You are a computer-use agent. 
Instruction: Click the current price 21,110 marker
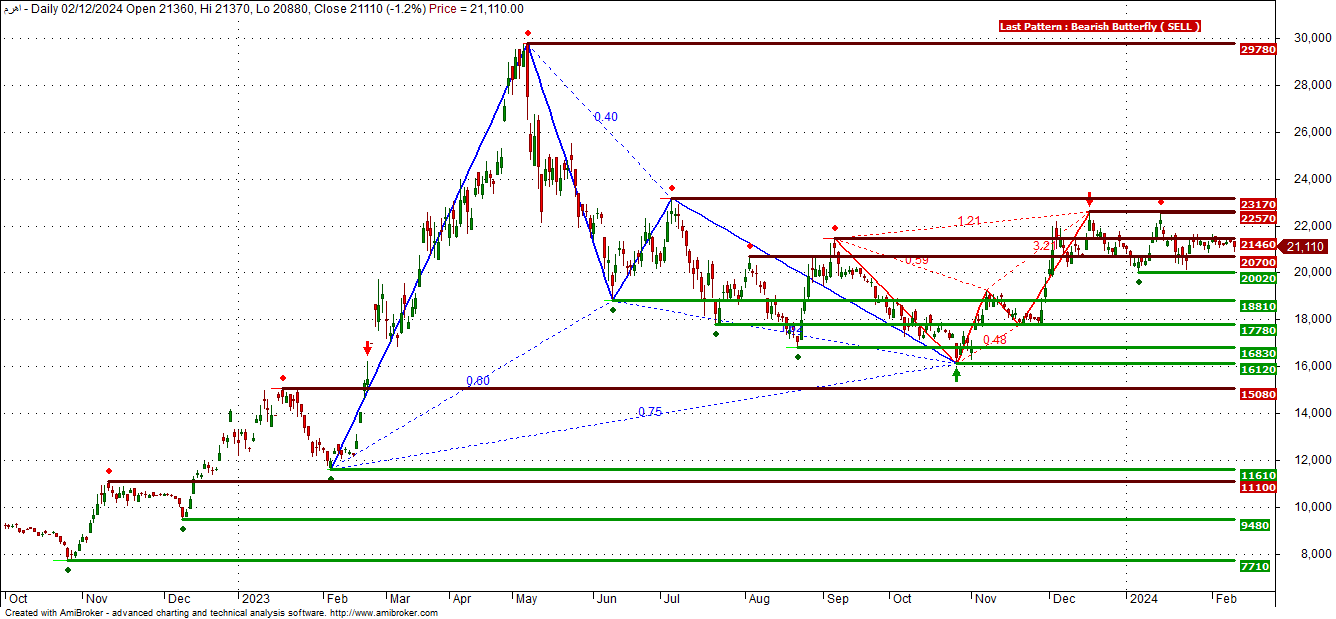[x=1305, y=247]
